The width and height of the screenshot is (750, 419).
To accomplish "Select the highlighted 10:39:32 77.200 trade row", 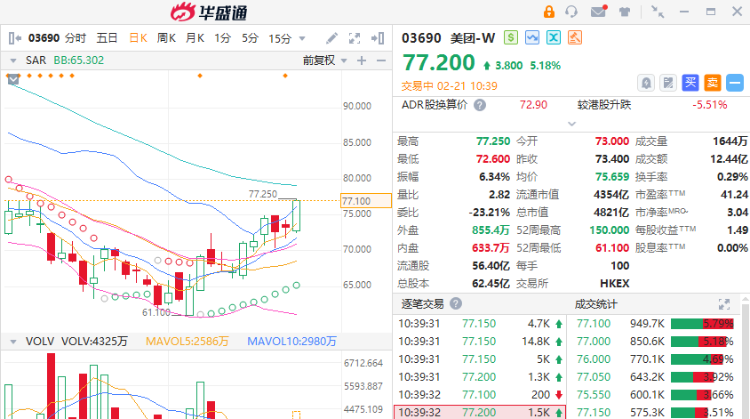I will pos(480,412).
